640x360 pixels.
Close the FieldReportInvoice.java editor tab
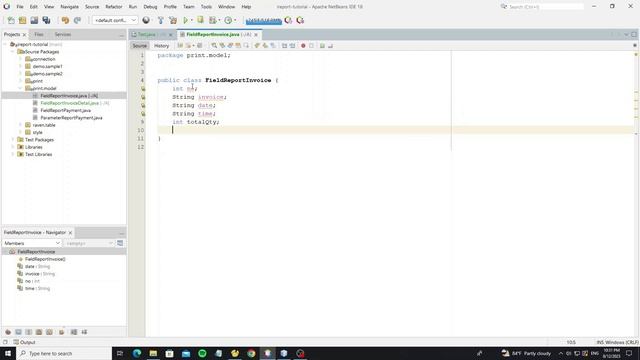click(x=256, y=35)
